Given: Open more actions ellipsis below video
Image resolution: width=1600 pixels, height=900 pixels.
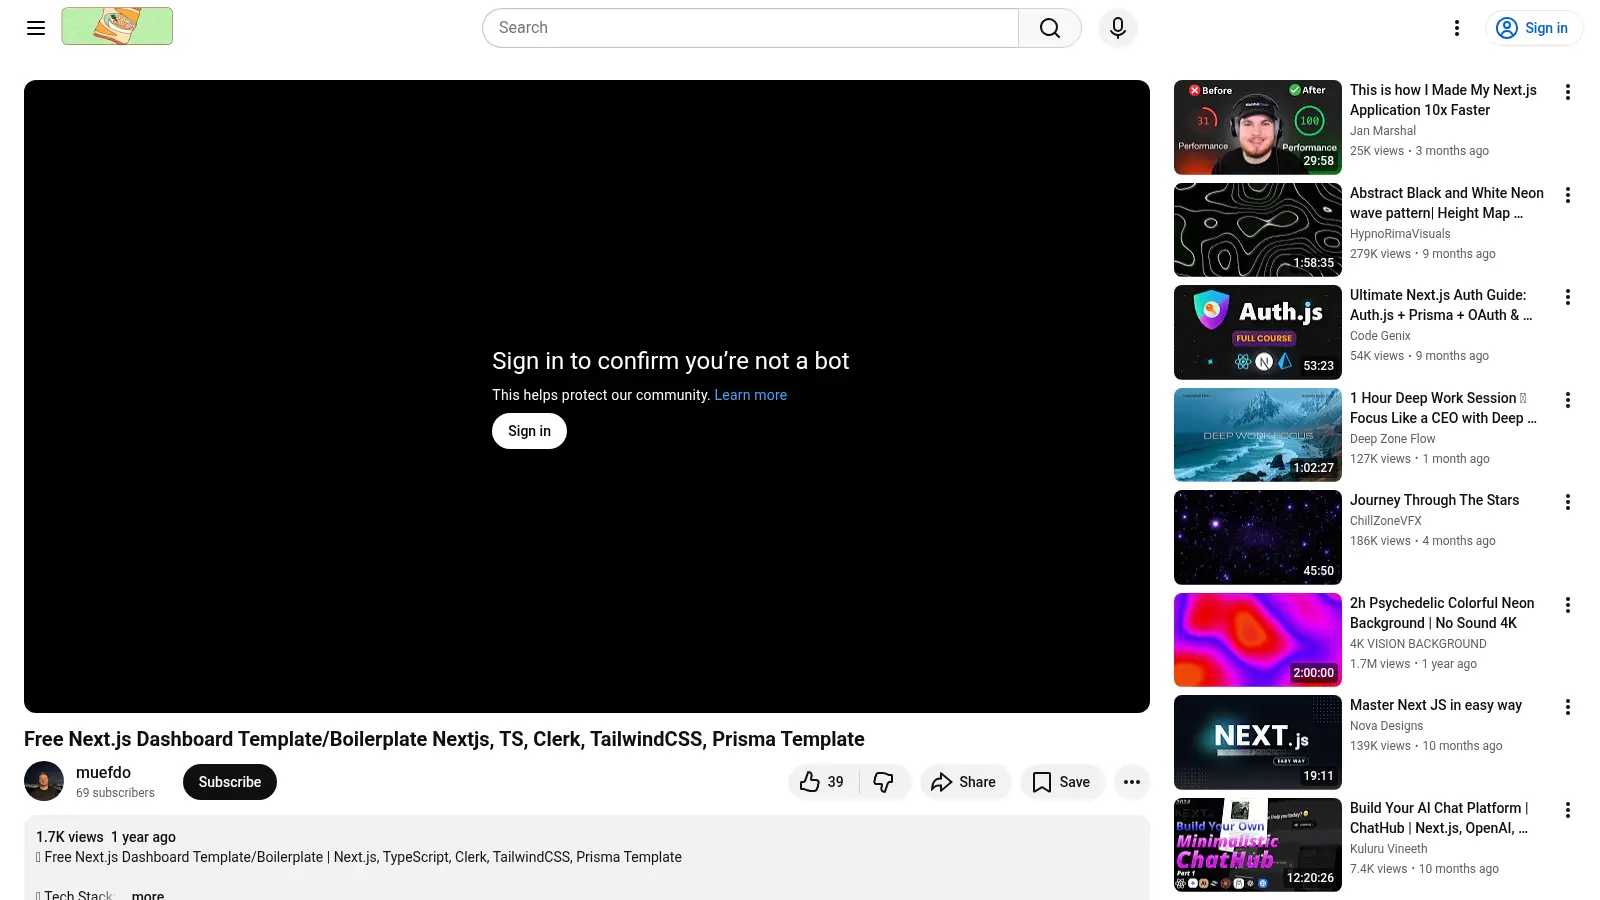Looking at the screenshot, I should point(1132,782).
